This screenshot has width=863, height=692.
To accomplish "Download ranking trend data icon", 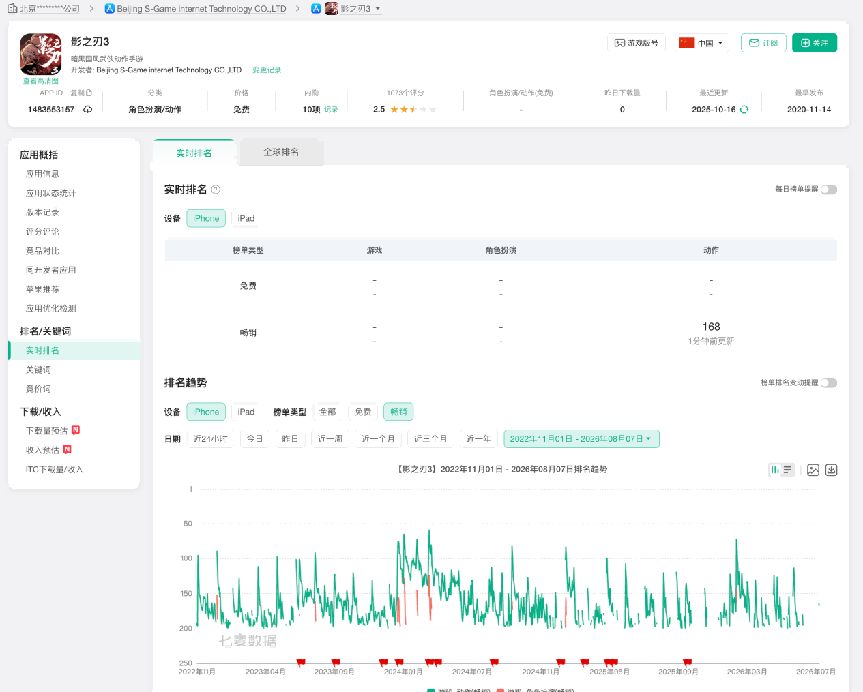I will (831, 470).
